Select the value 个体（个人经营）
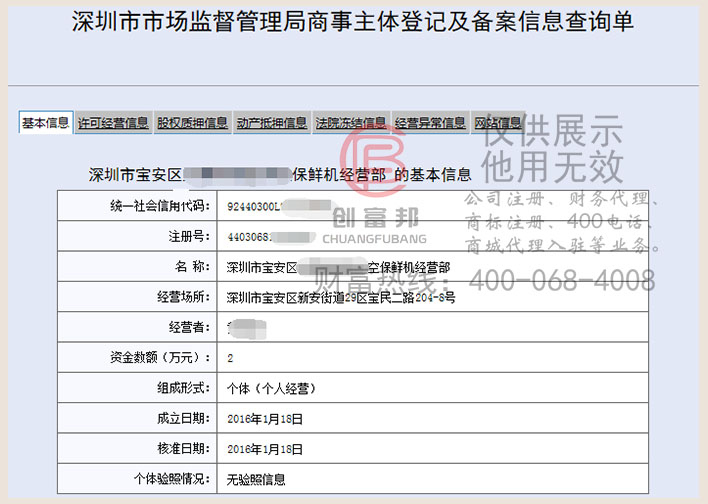Screen dimensions: 708x504 click(x=271, y=388)
